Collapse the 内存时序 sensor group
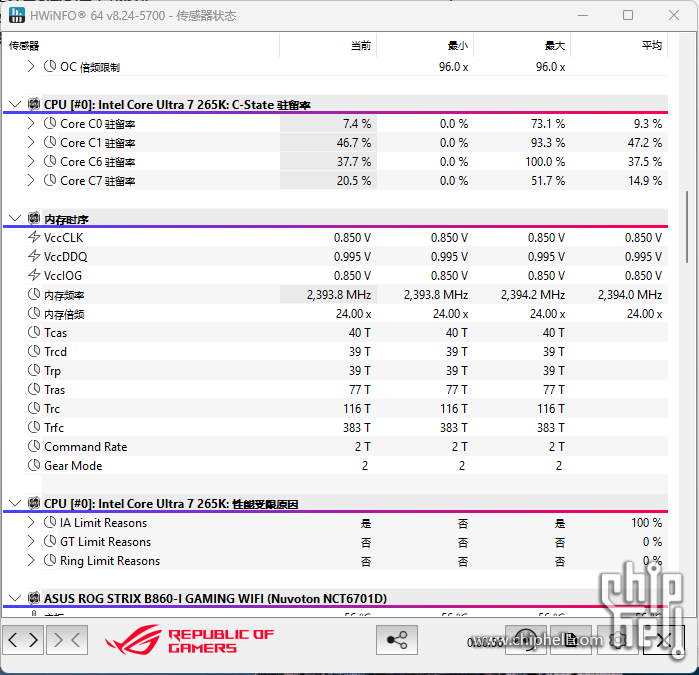Viewport: 699px width, 675px height. click(15, 218)
